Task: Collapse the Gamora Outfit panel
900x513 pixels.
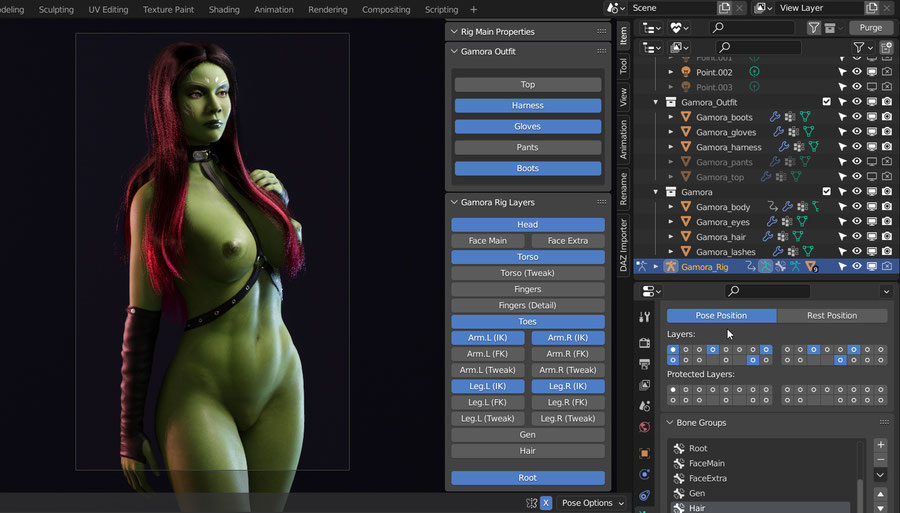Action: tap(454, 51)
